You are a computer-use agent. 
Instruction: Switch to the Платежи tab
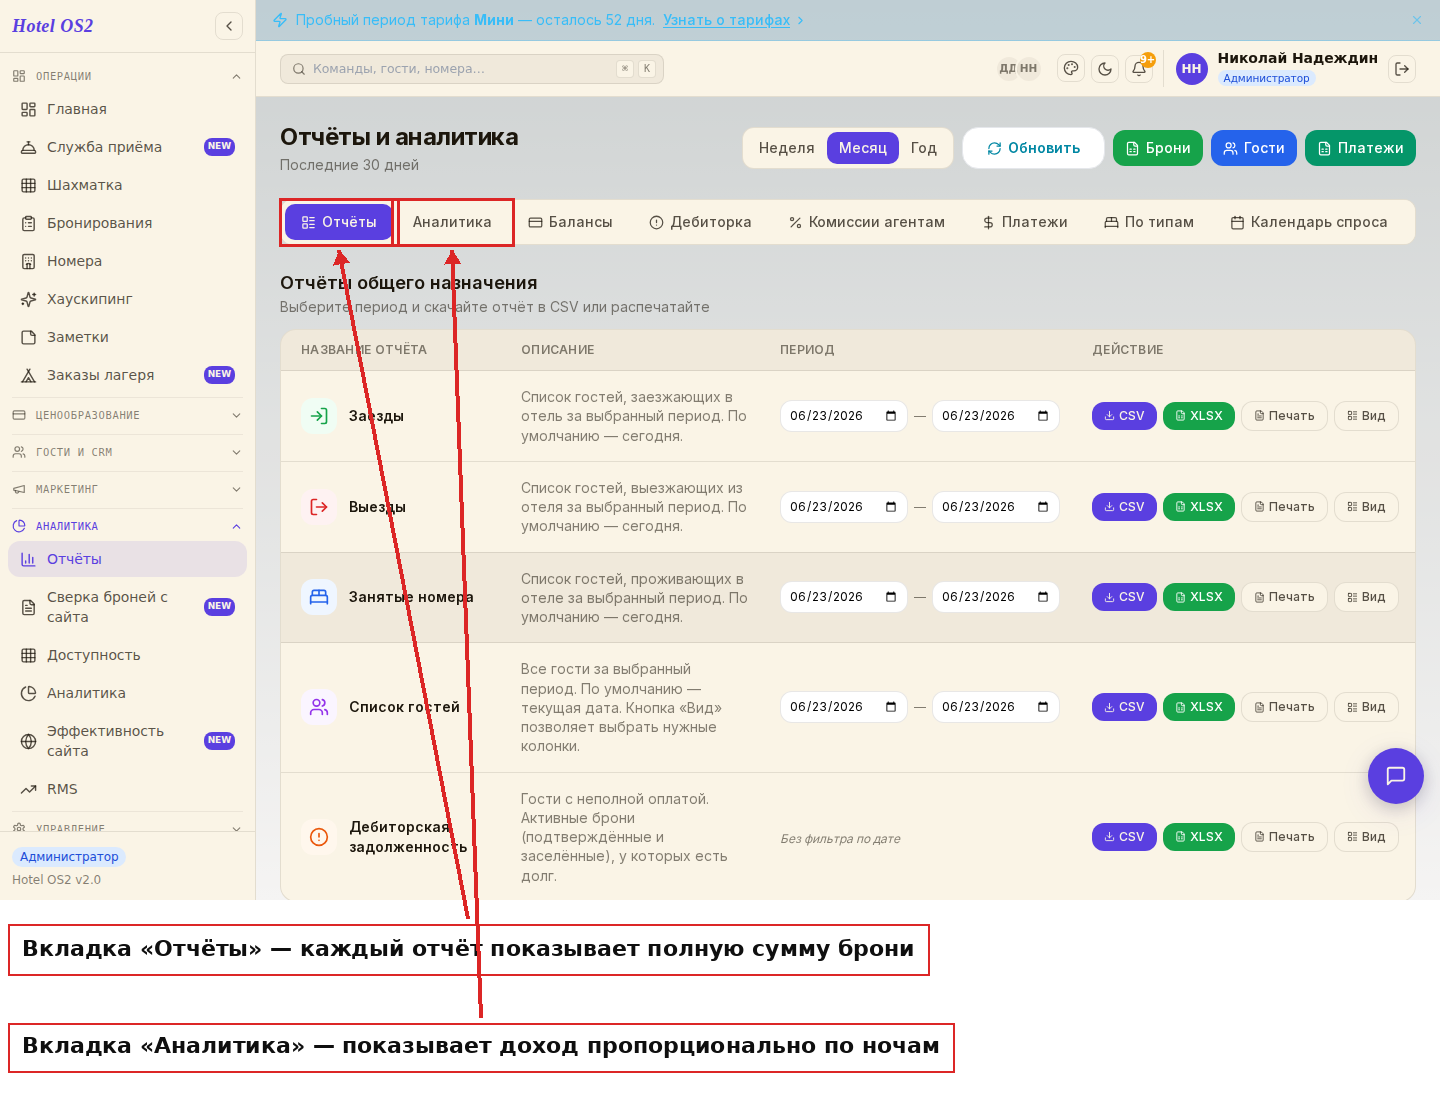tap(1025, 222)
